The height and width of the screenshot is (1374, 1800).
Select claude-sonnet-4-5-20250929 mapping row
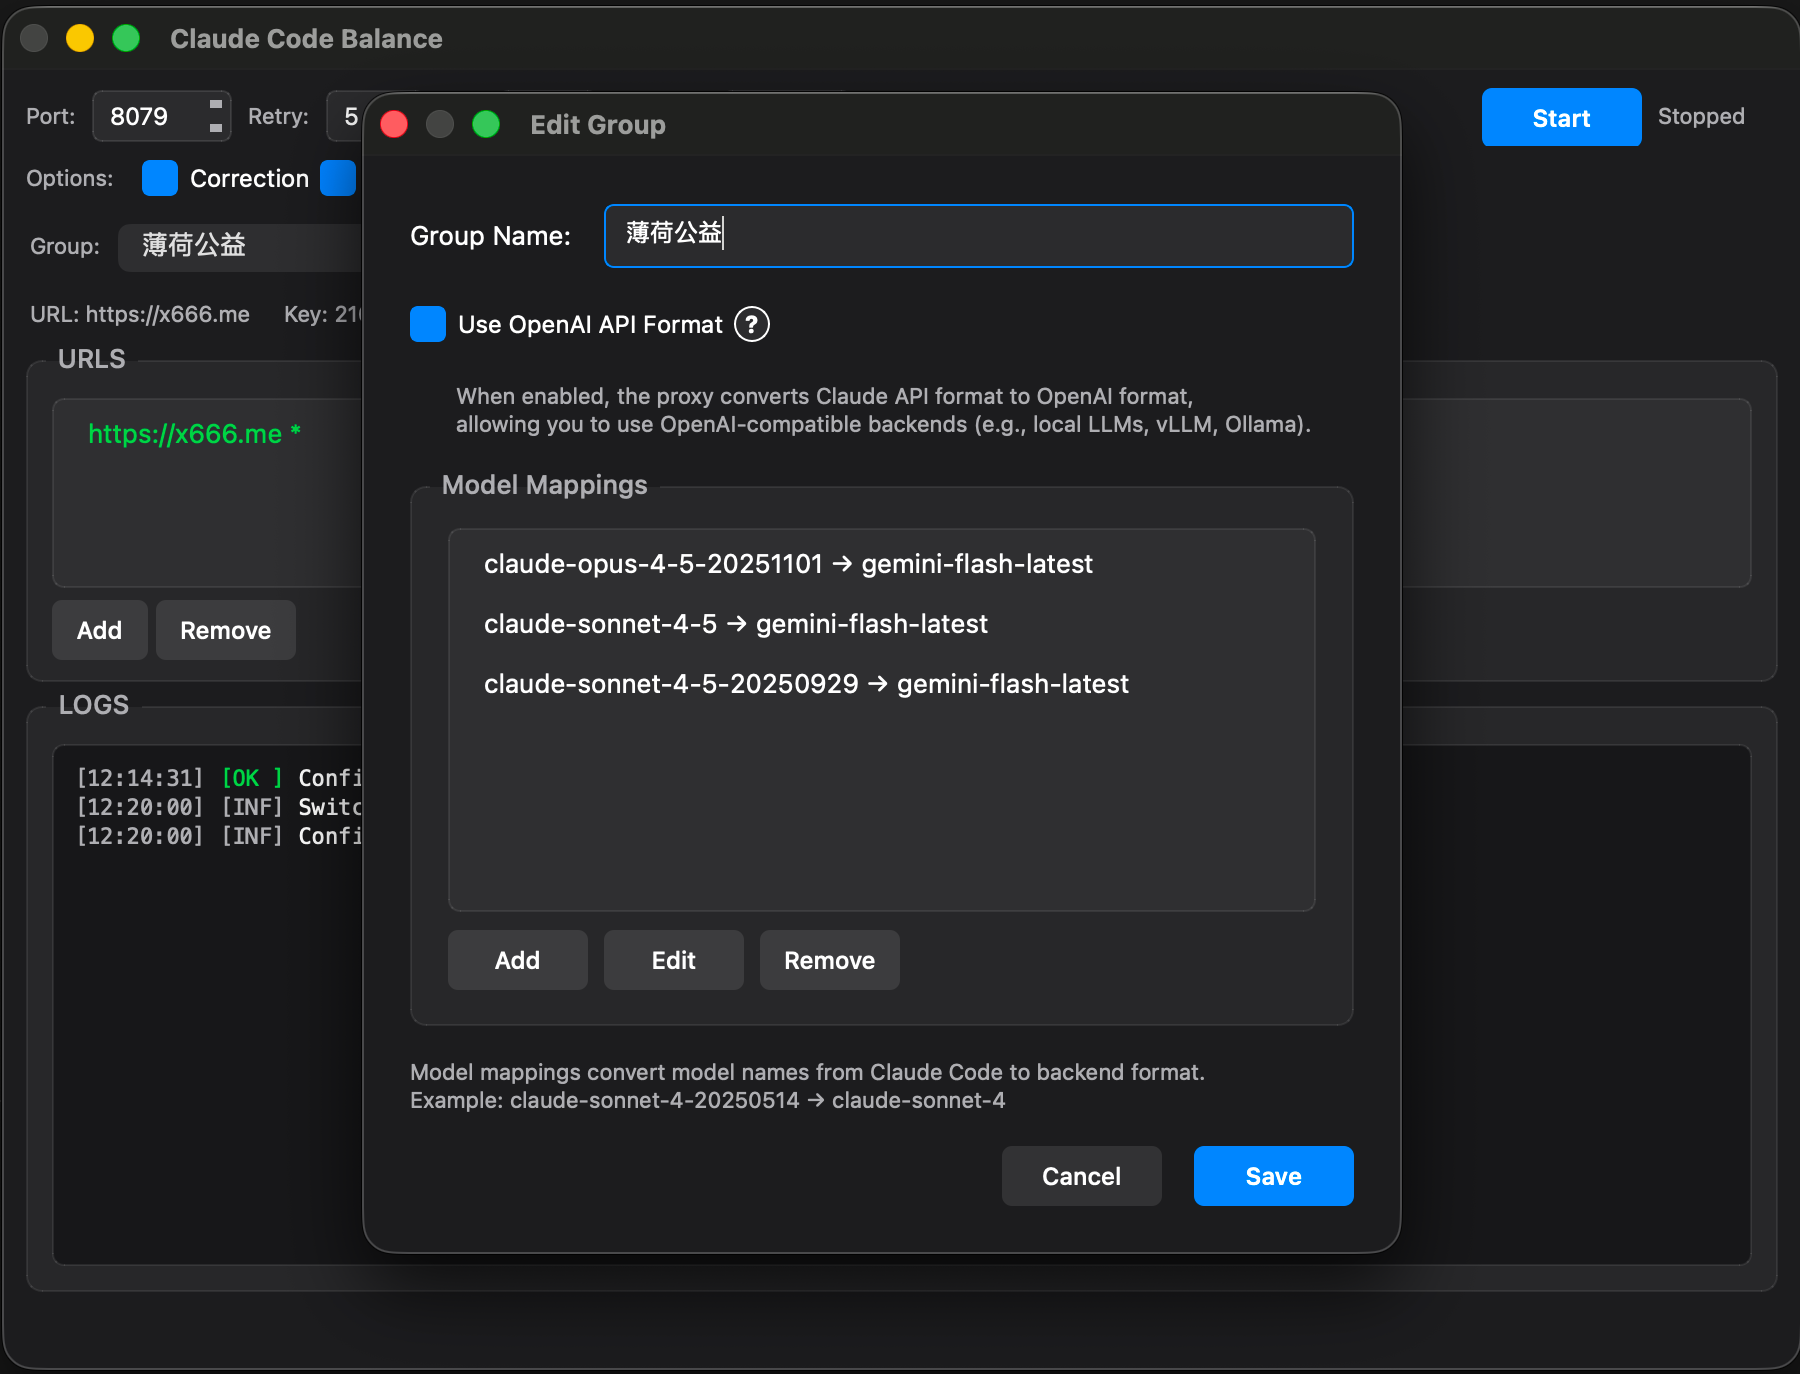806,684
